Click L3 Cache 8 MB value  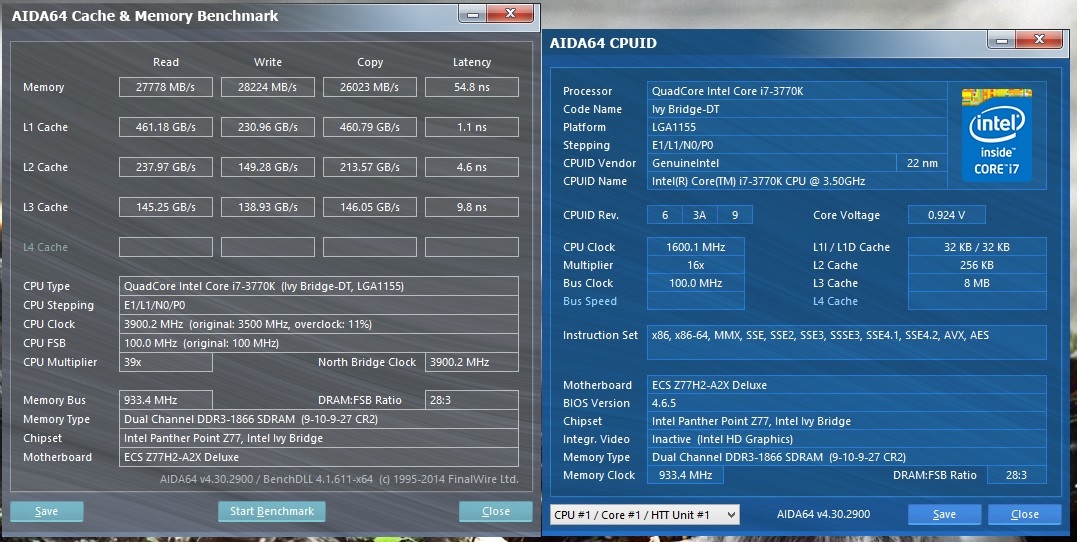pyautogui.click(x=977, y=283)
